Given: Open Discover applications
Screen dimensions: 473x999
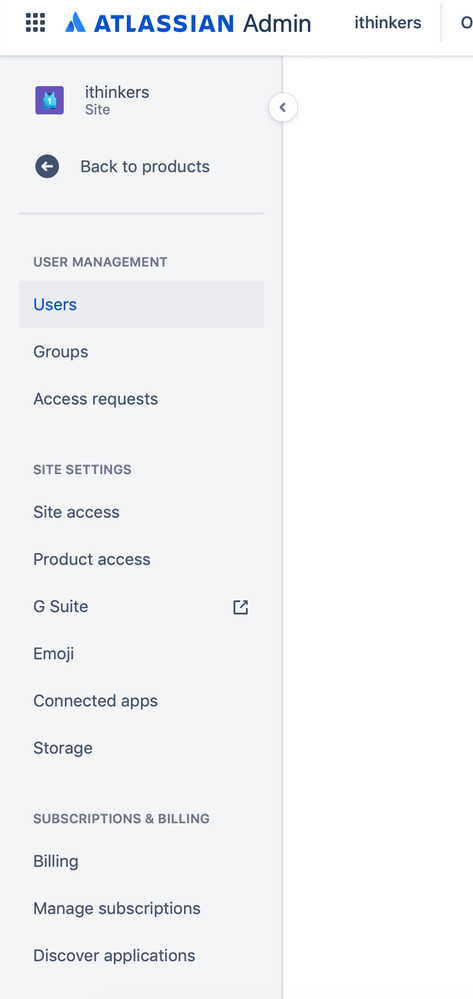Looking at the screenshot, I should (x=142, y=956).
